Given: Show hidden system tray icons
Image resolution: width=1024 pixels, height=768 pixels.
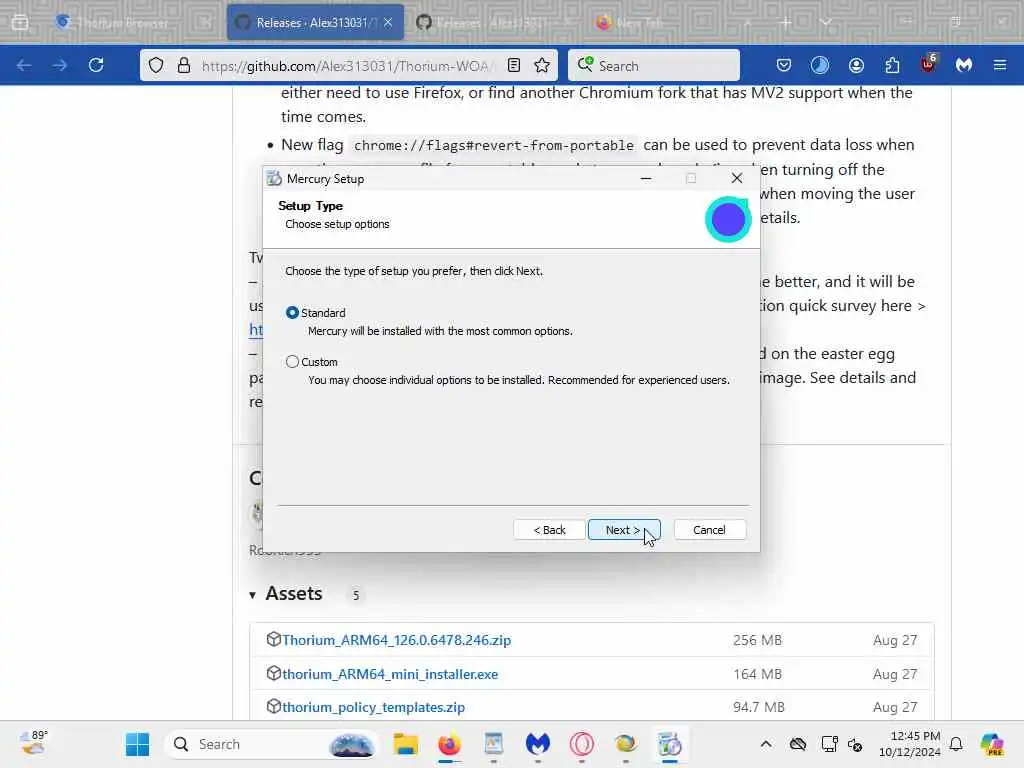Looking at the screenshot, I should pyautogui.click(x=766, y=744).
